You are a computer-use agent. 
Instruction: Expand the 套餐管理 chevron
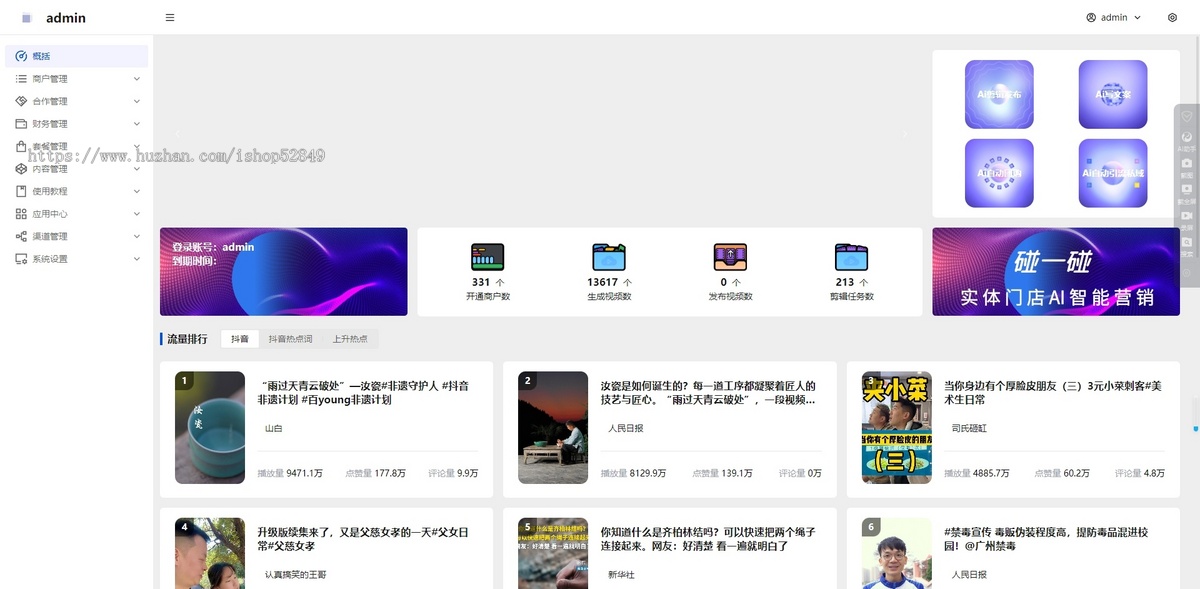[x=137, y=146]
